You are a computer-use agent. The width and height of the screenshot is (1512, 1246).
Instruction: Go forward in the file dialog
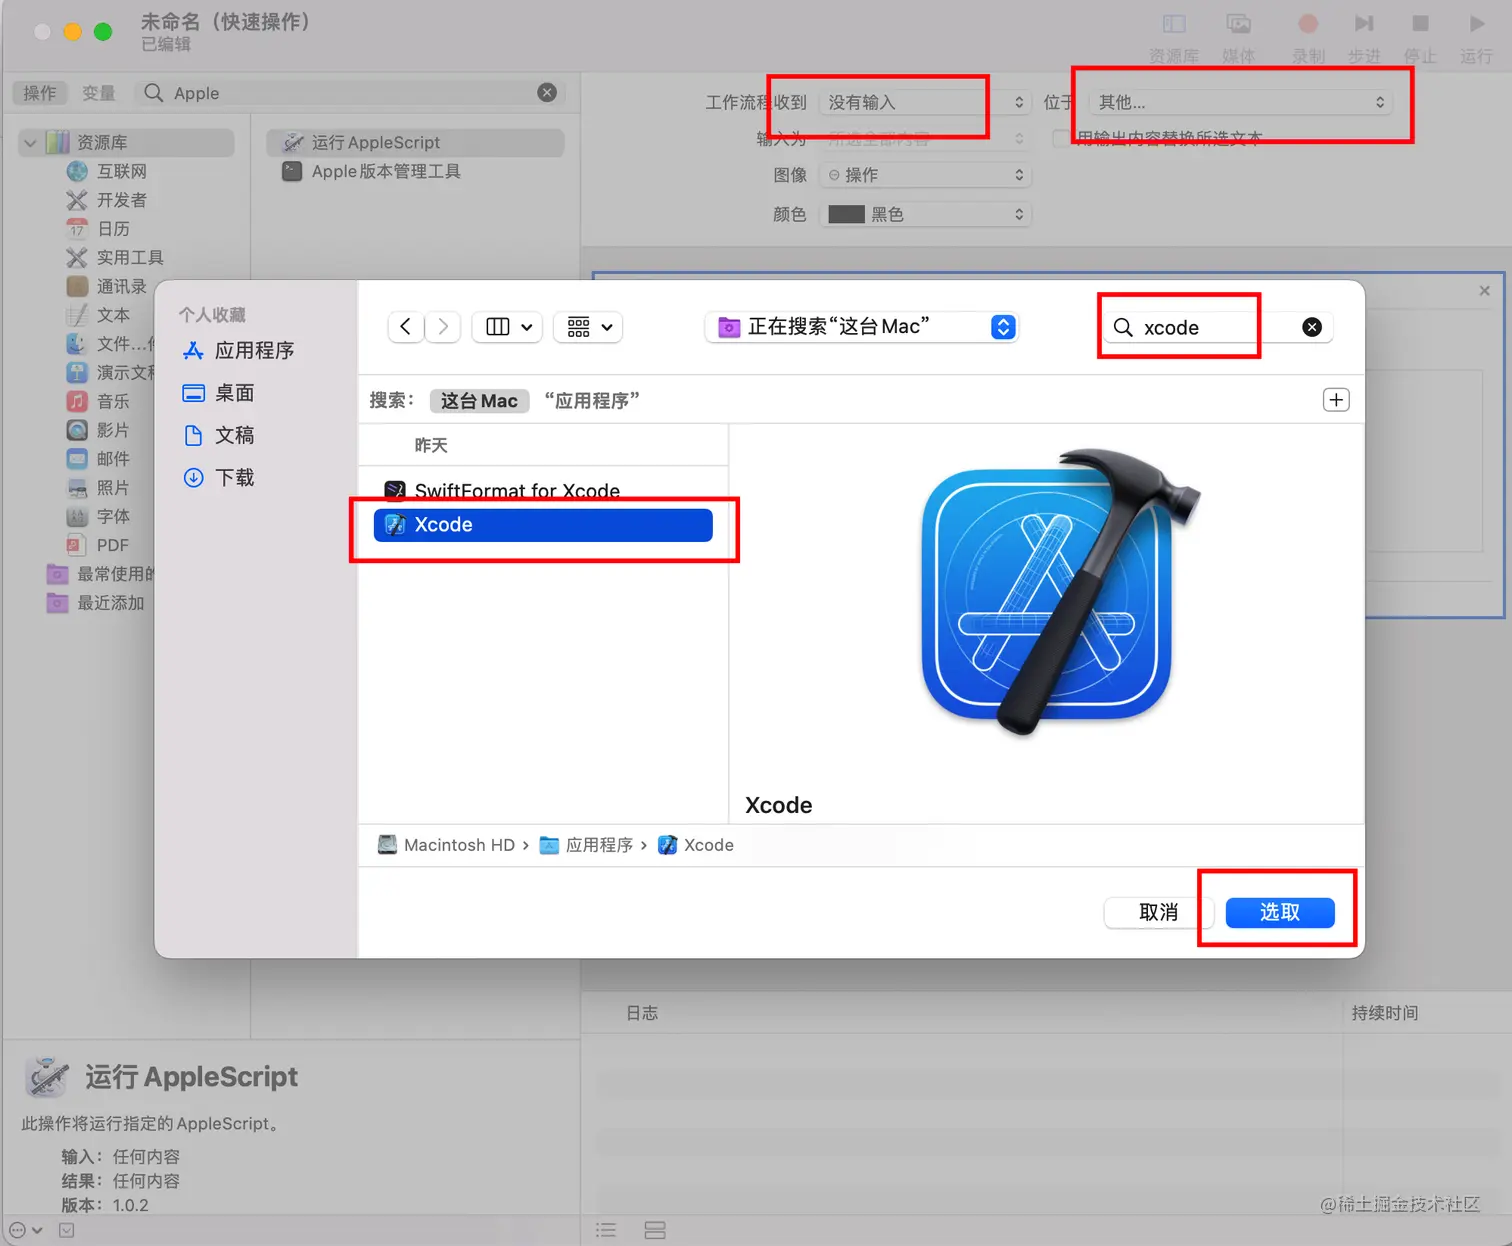pyautogui.click(x=443, y=327)
